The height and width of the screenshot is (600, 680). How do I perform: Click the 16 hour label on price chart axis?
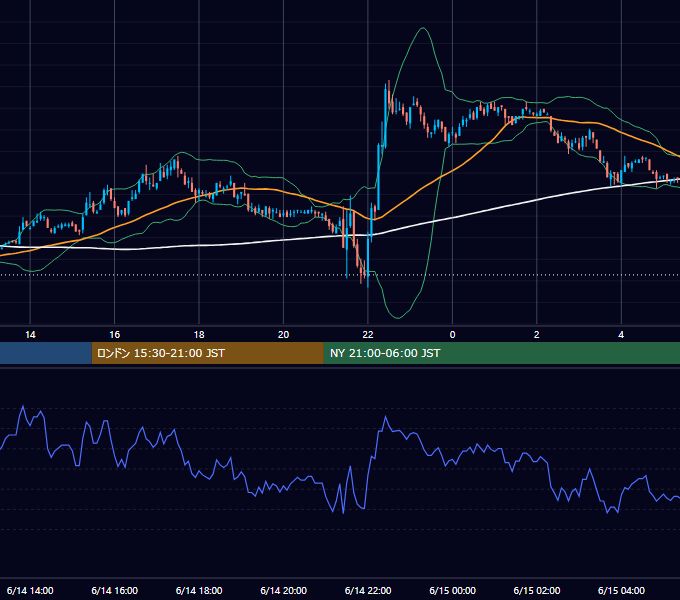pyautogui.click(x=114, y=335)
